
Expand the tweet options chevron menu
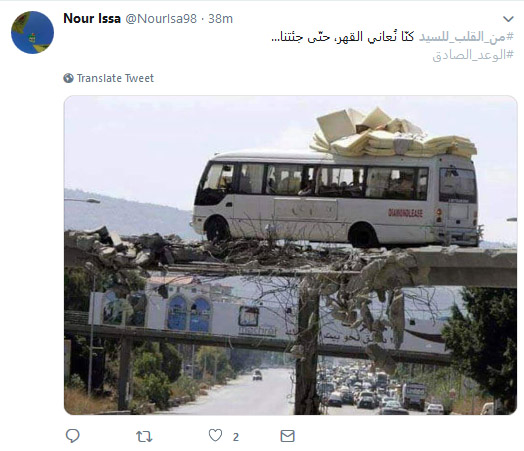(508, 19)
